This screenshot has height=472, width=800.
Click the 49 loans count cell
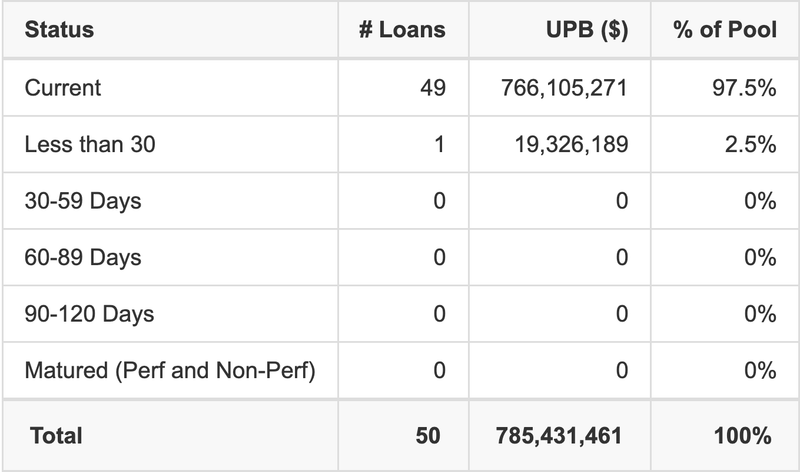[x=433, y=88]
